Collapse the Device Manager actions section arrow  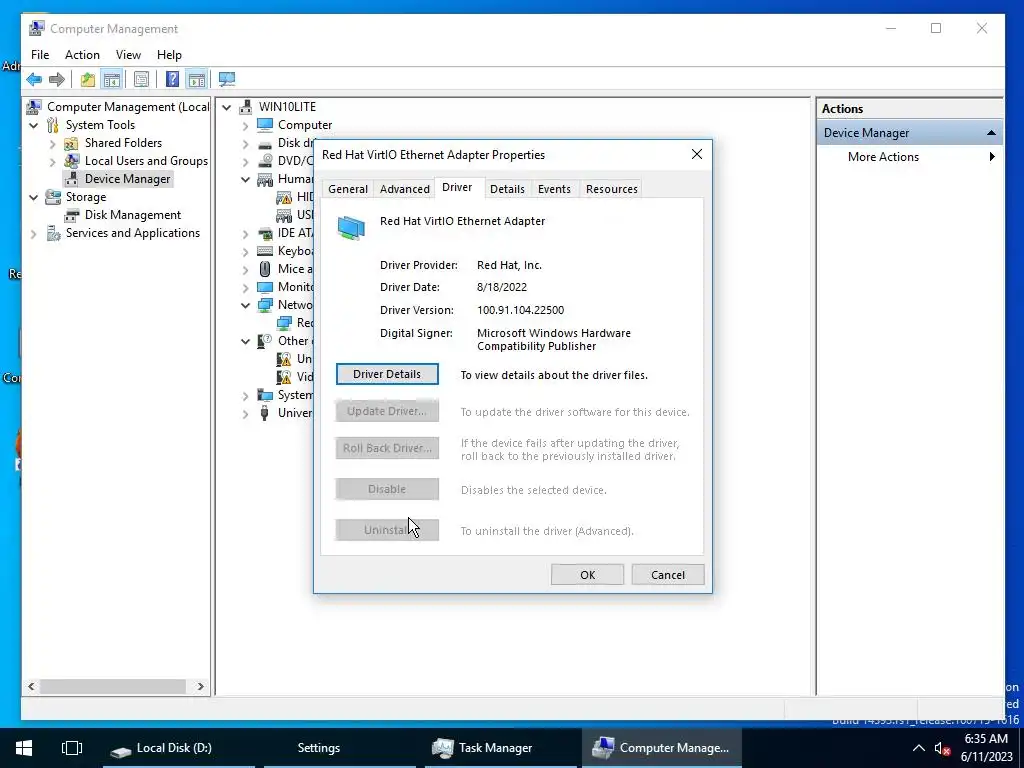(x=991, y=133)
